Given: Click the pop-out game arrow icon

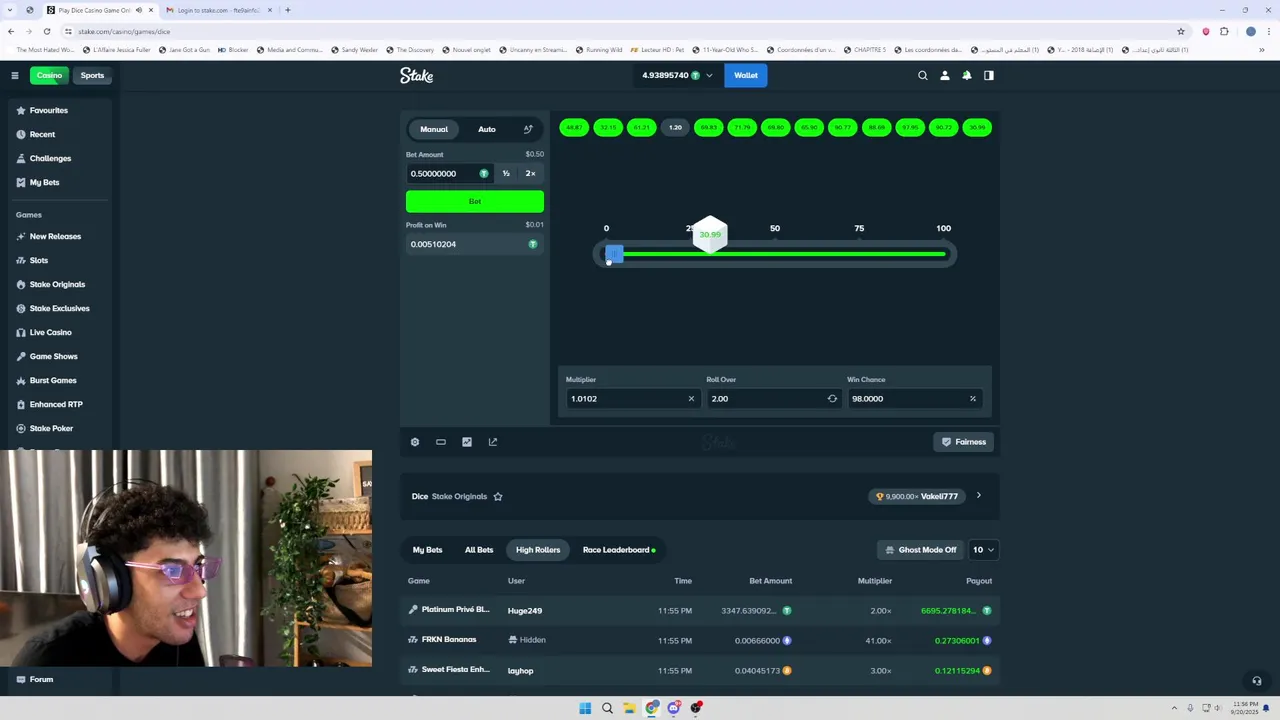Looking at the screenshot, I should [493, 442].
